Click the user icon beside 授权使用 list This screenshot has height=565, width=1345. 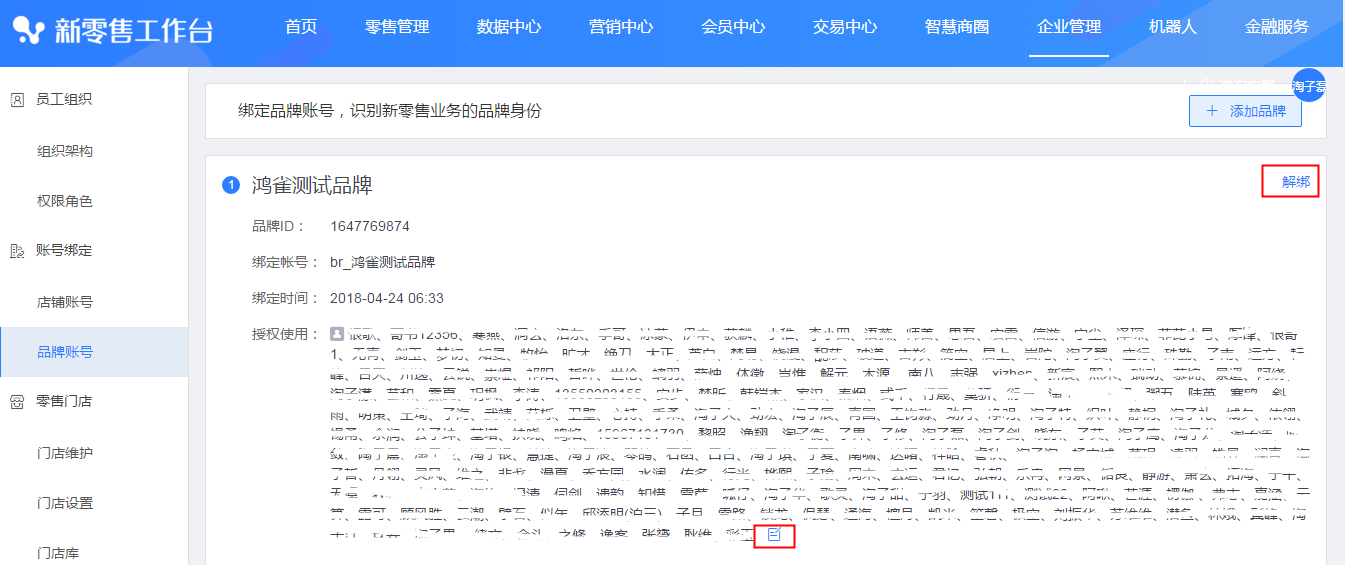point(337,333)
